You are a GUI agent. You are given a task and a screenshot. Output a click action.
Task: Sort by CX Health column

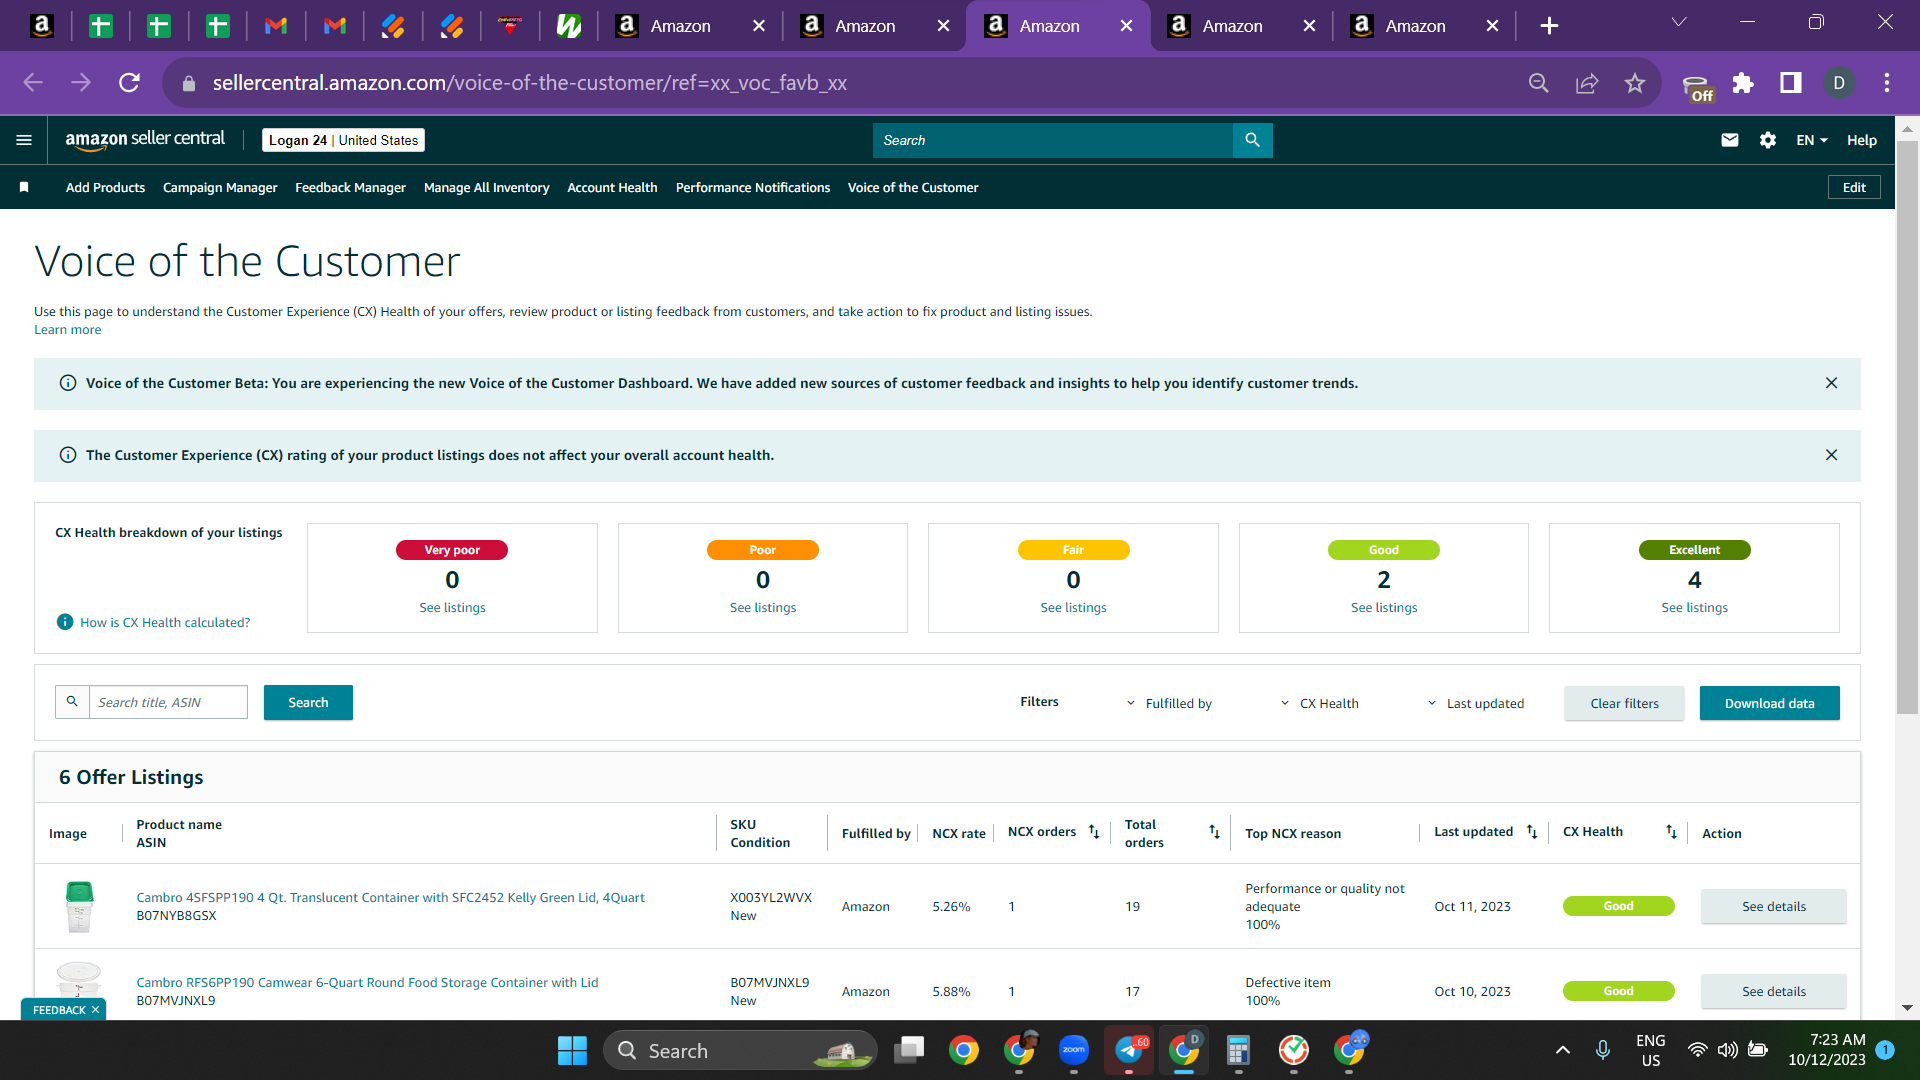pos(1671,832)
